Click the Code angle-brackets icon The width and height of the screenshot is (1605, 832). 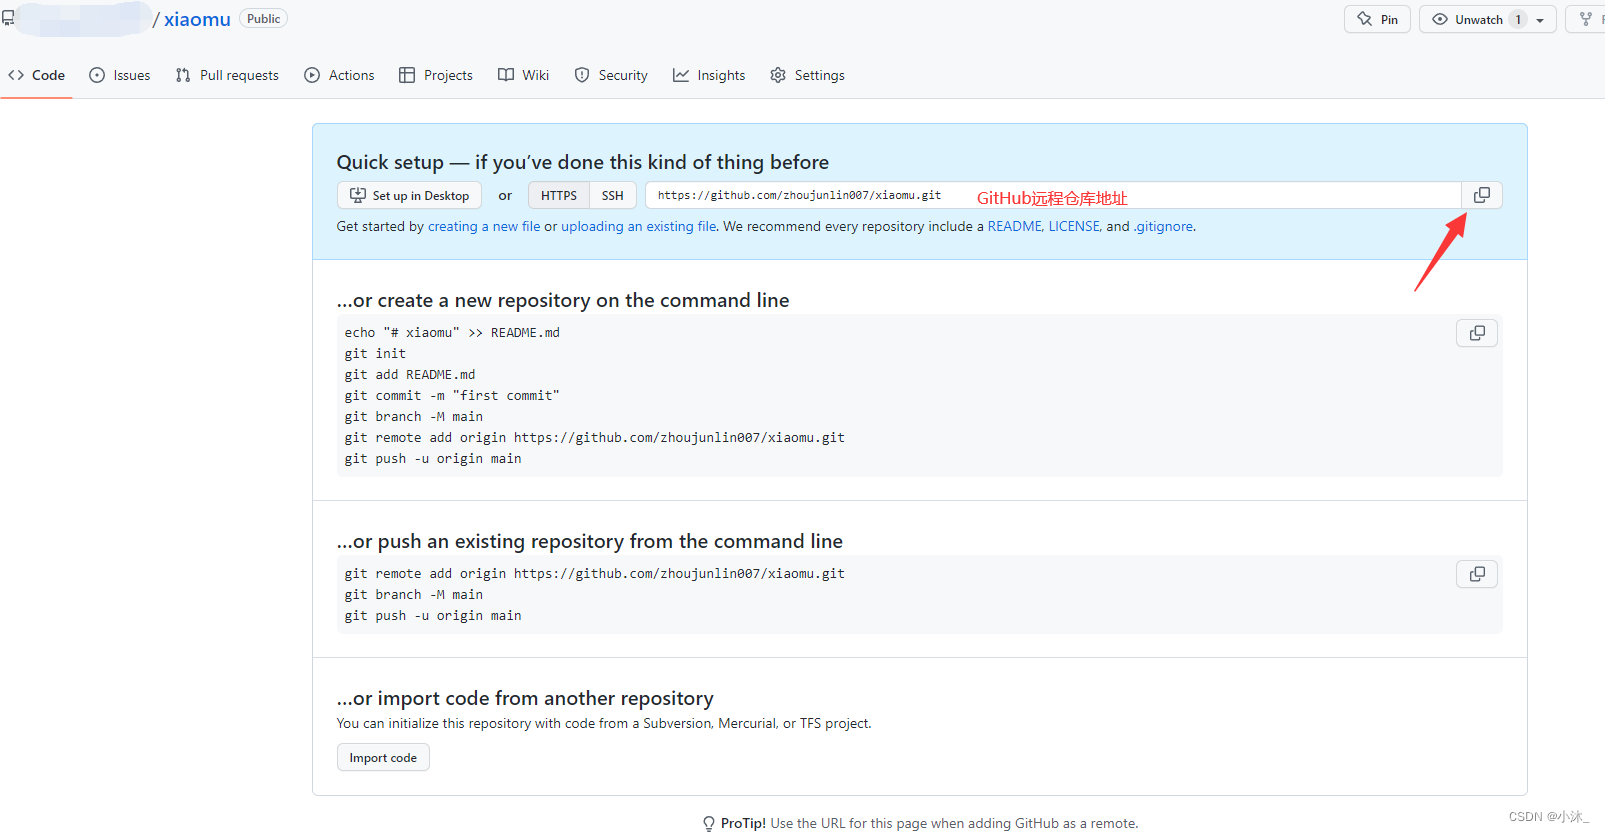click(16, 75)
